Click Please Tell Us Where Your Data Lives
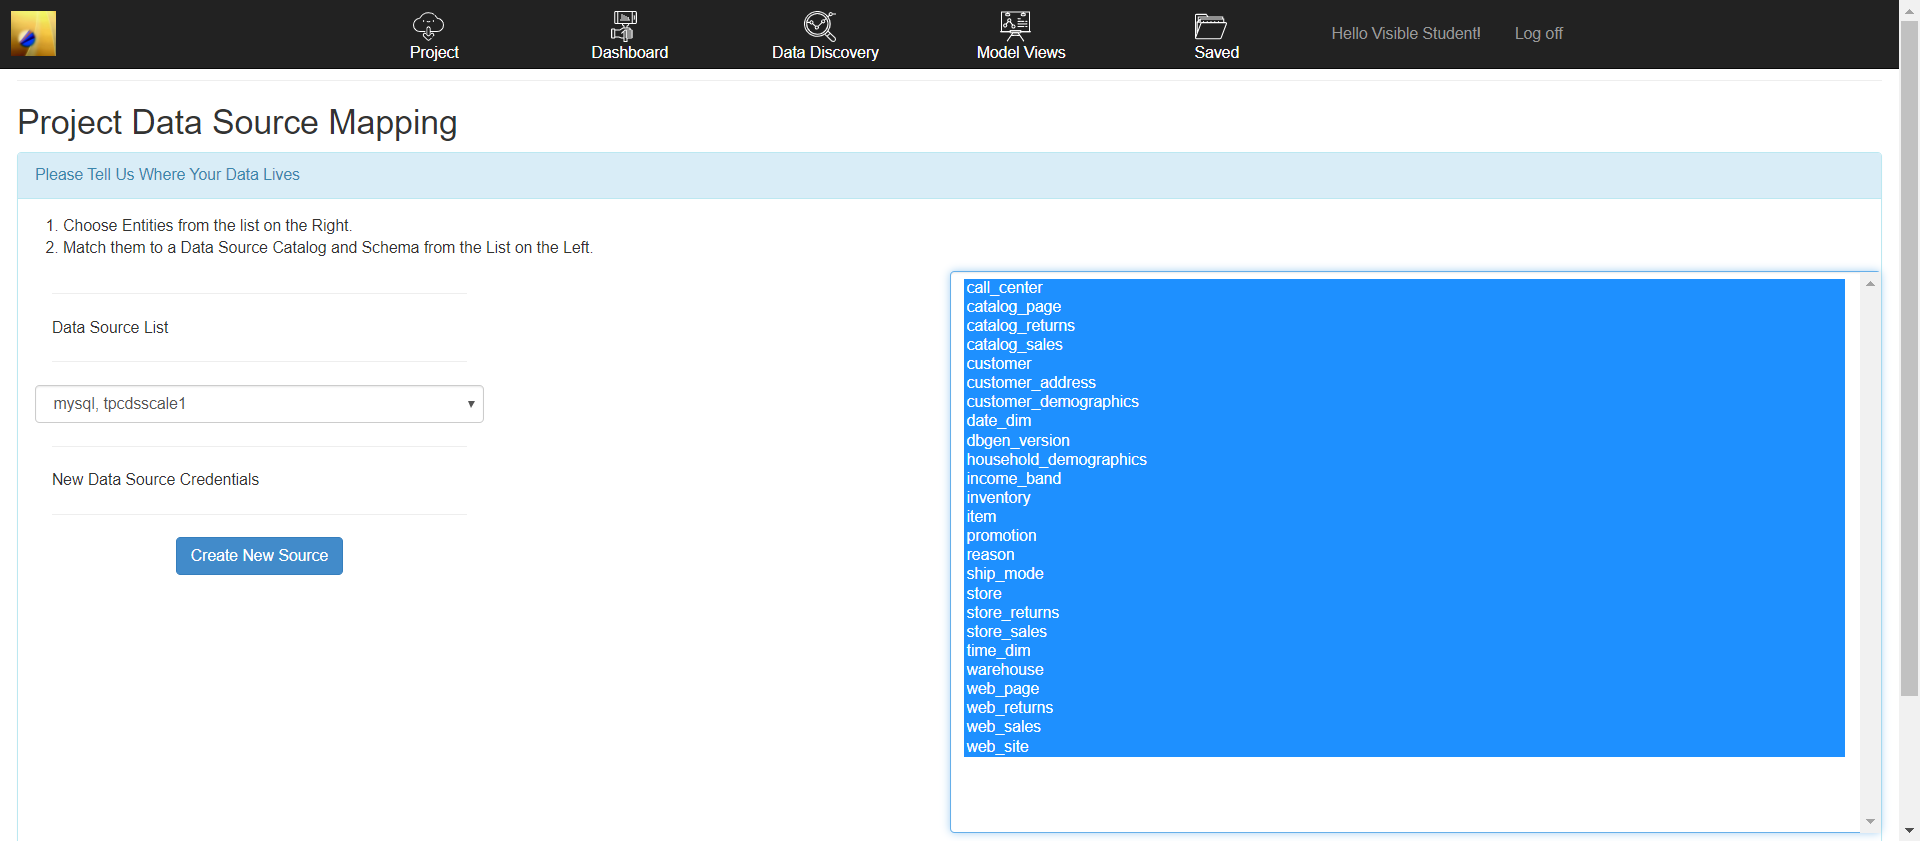This screenshot has height=841, width=1920. (x=167, y=175)
